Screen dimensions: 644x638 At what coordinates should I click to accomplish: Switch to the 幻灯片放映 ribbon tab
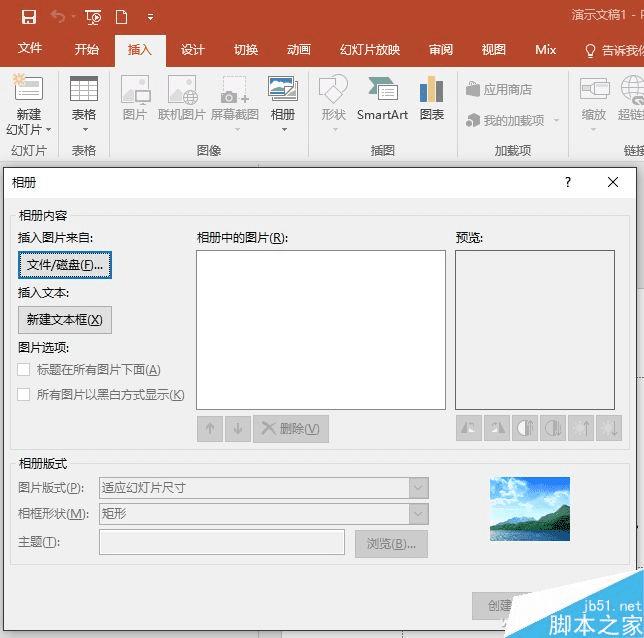click(370, 50)
